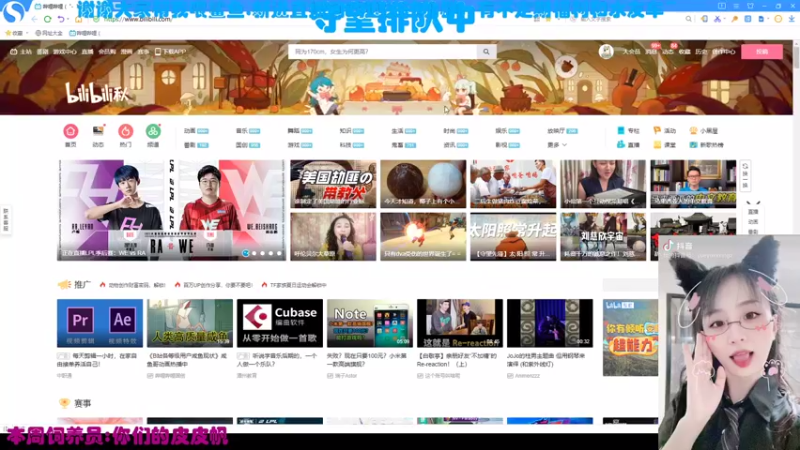Open the Note phone video thumbnail
This screenshot has width=800, height=450.
pos(369,323)
